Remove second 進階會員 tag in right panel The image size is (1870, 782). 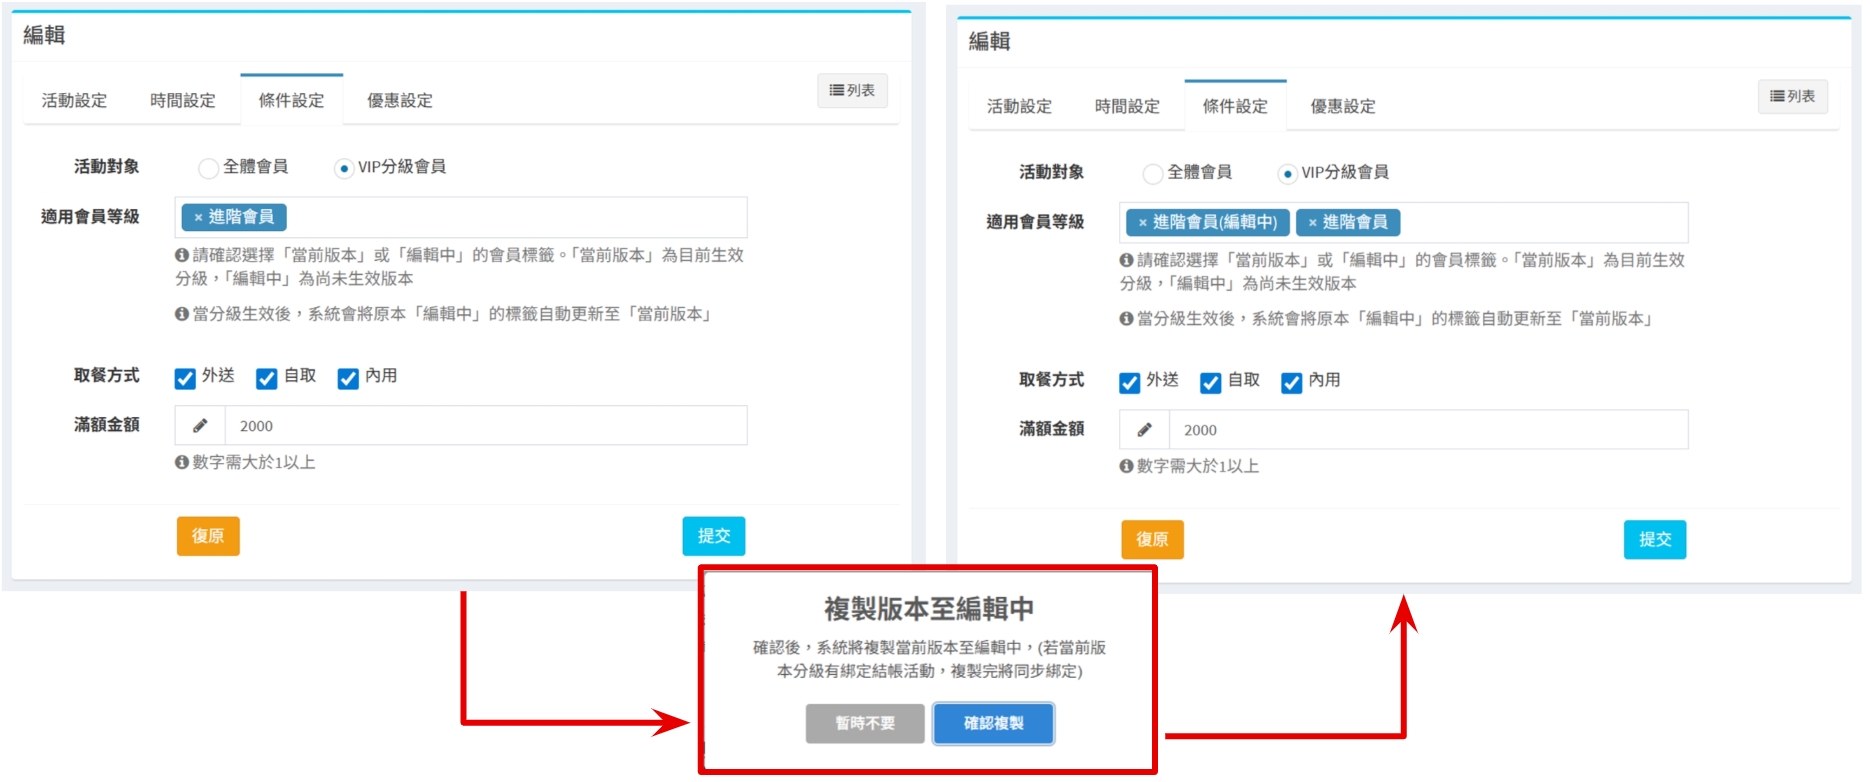pyautogui.click(x=1312, y=223)
